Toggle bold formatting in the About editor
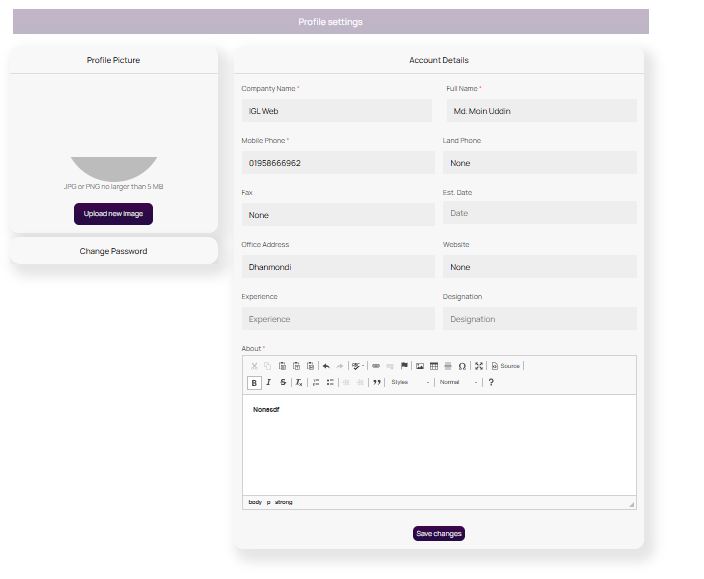Image resolution: width=704 pixels, height=579 pixels. (254, 382)
